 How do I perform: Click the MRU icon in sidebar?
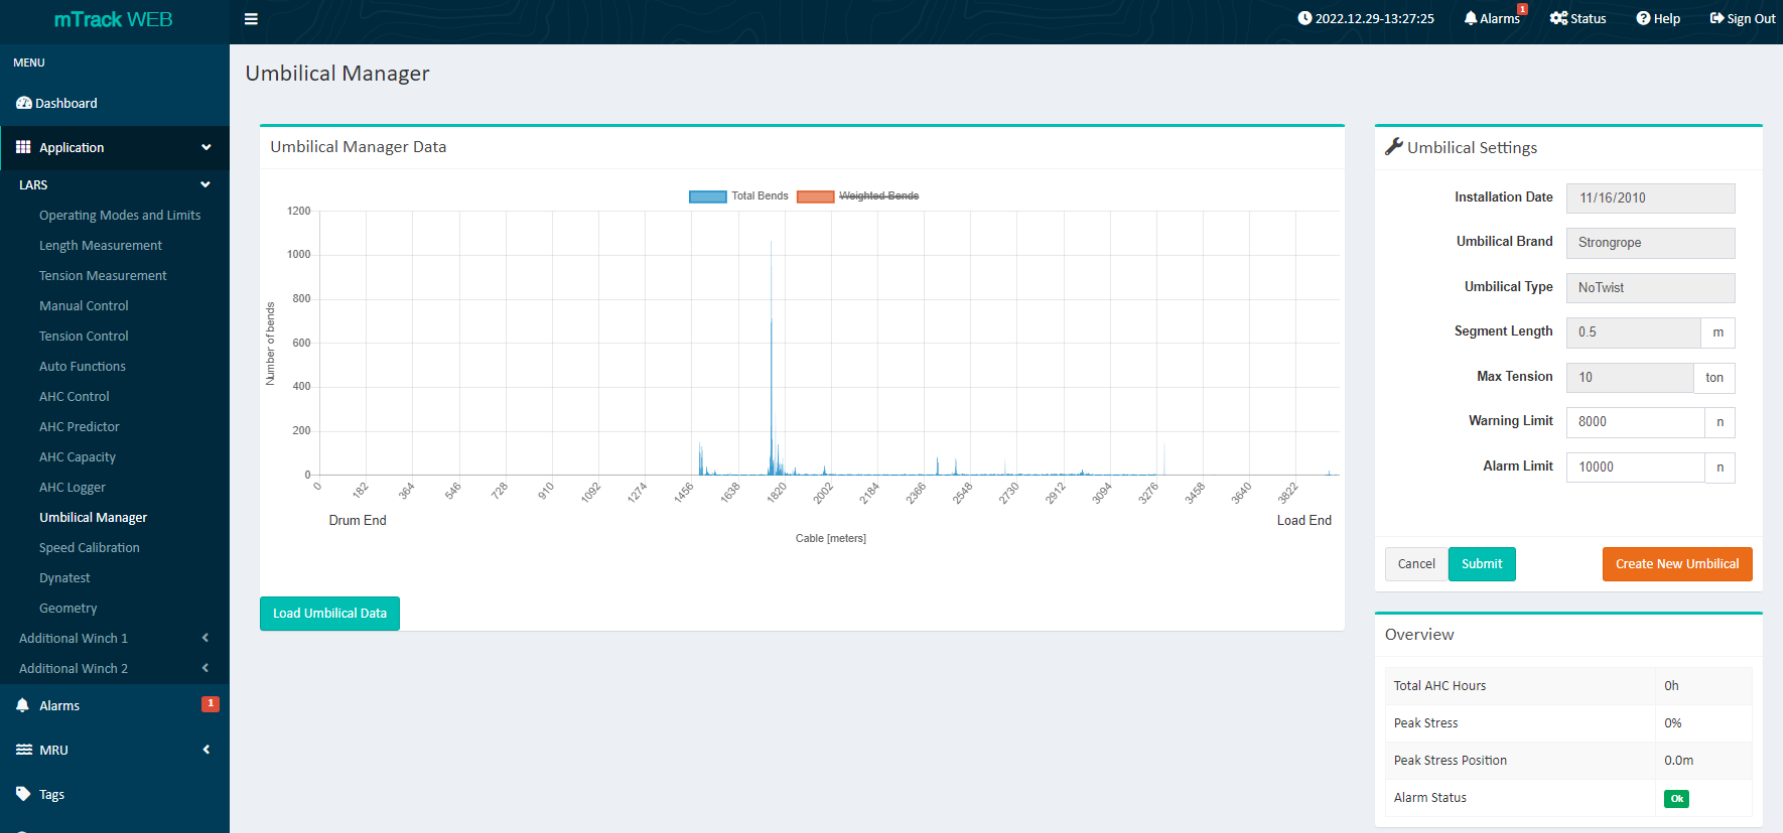pyautogui.click(x=24, y=749)
